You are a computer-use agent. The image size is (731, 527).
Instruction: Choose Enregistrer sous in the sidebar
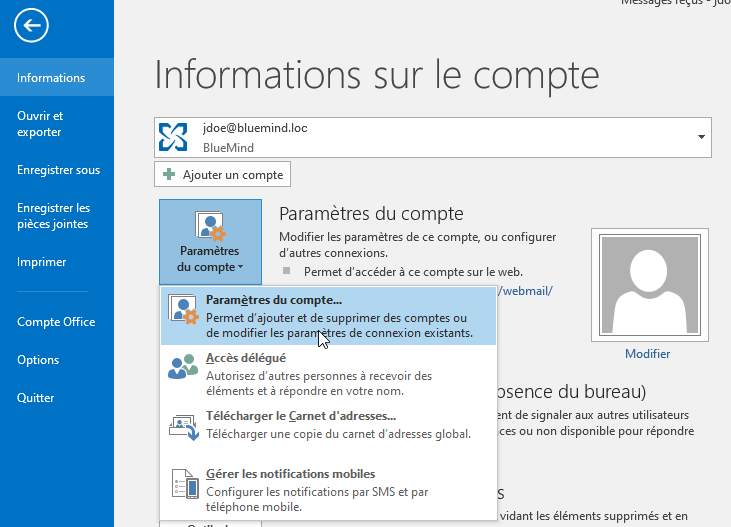click(57, 170)
